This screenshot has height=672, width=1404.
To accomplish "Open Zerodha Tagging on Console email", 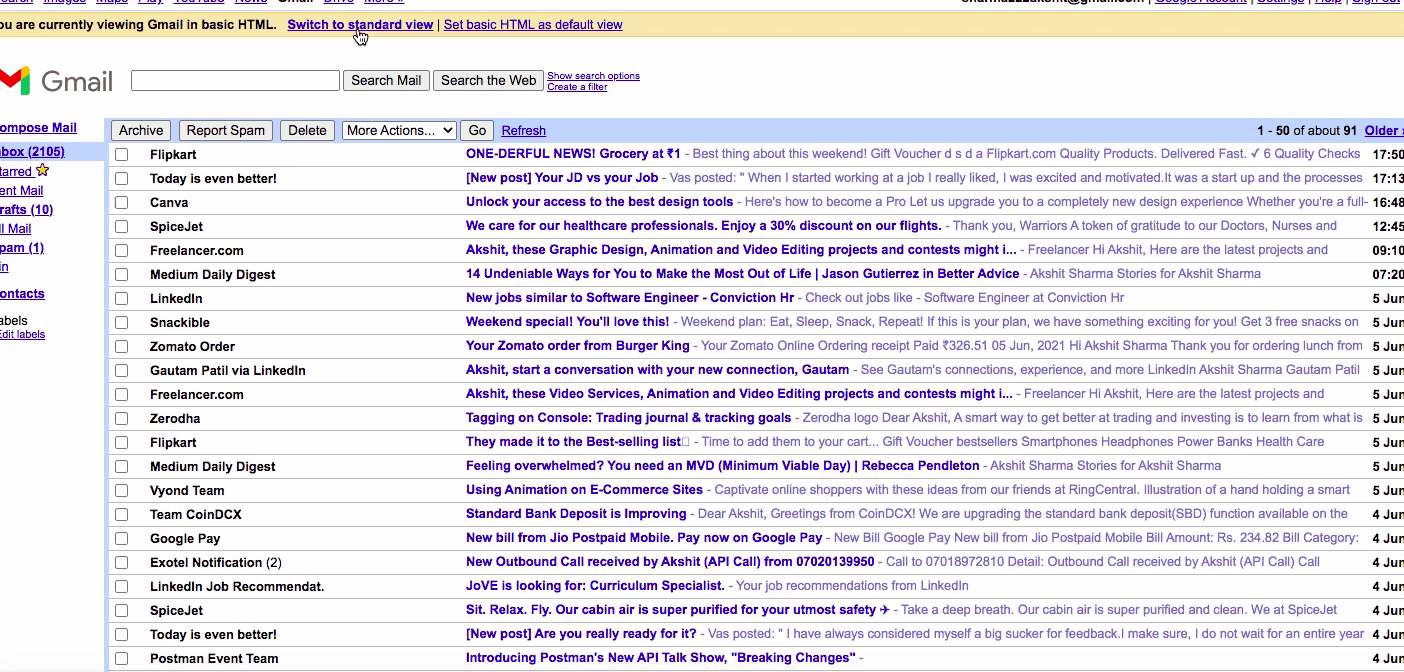I will click(629, 417).
